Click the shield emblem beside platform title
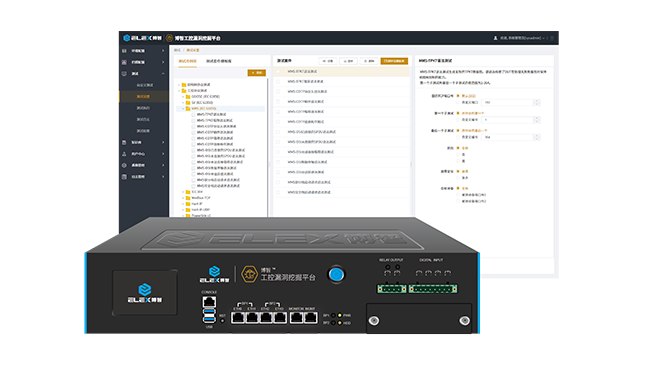This screenshot has height=368, width=658. [170, 38]
